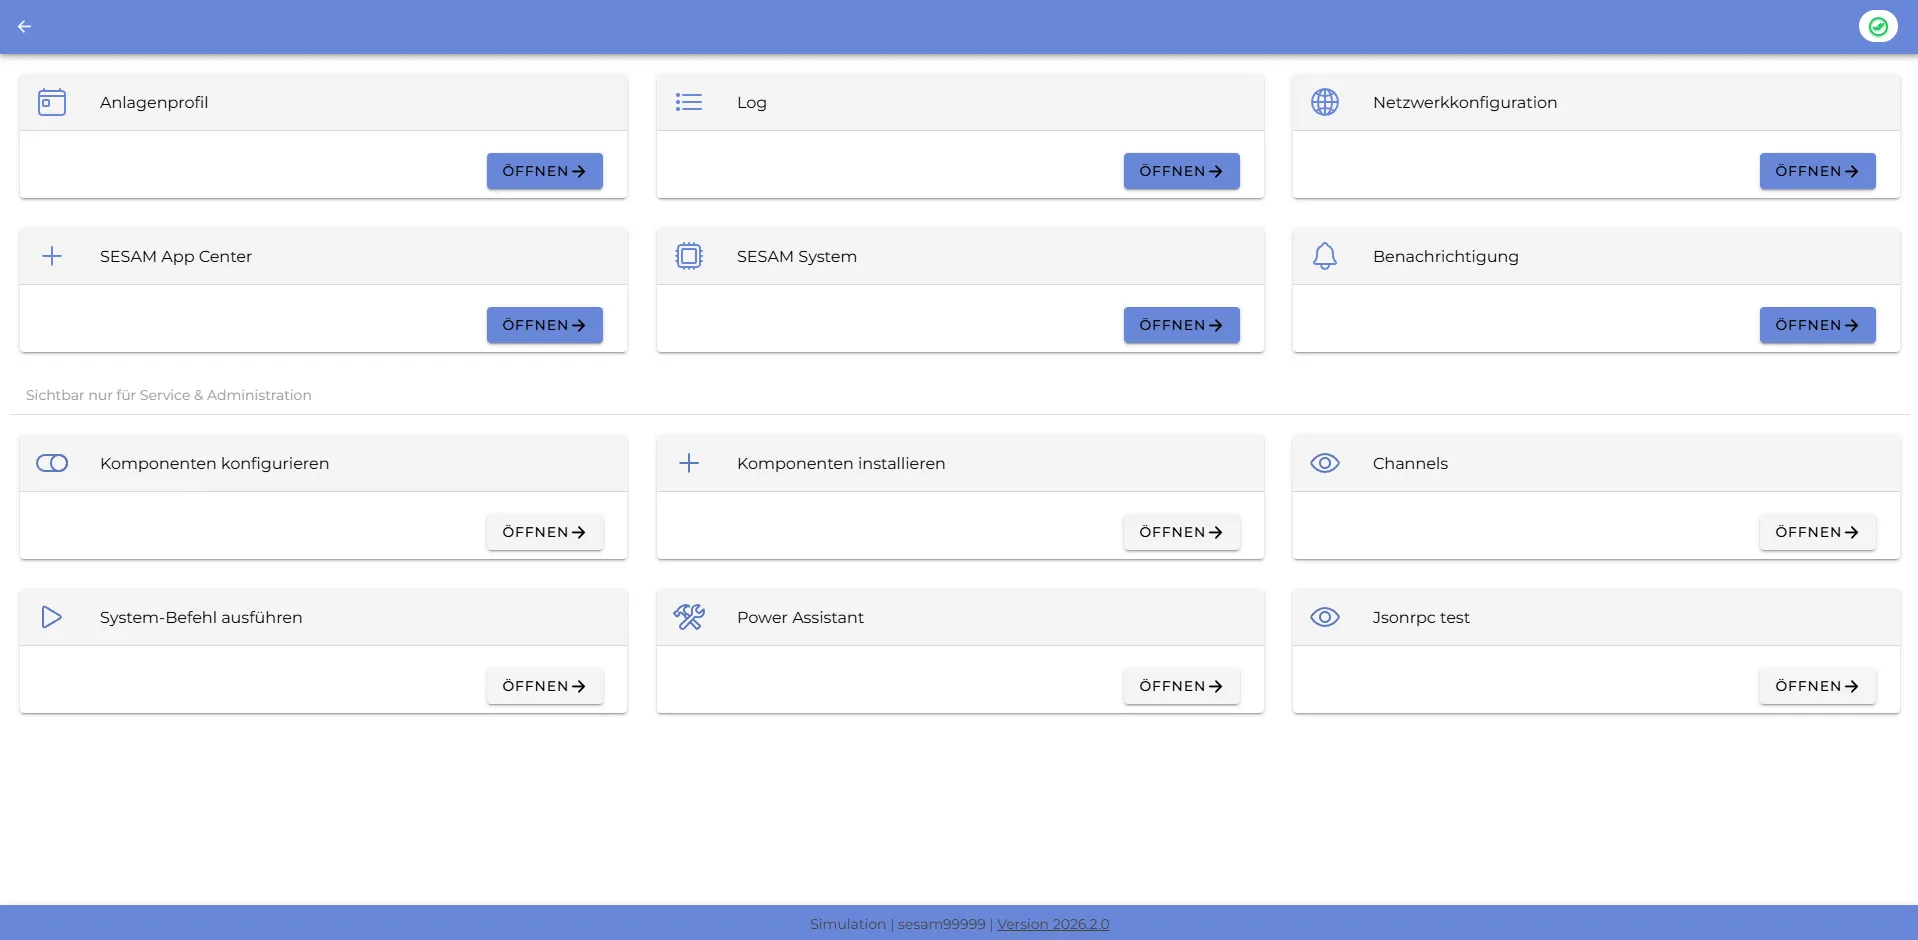
Task: Click the green status badge top right
Action: coord(1877,26)
